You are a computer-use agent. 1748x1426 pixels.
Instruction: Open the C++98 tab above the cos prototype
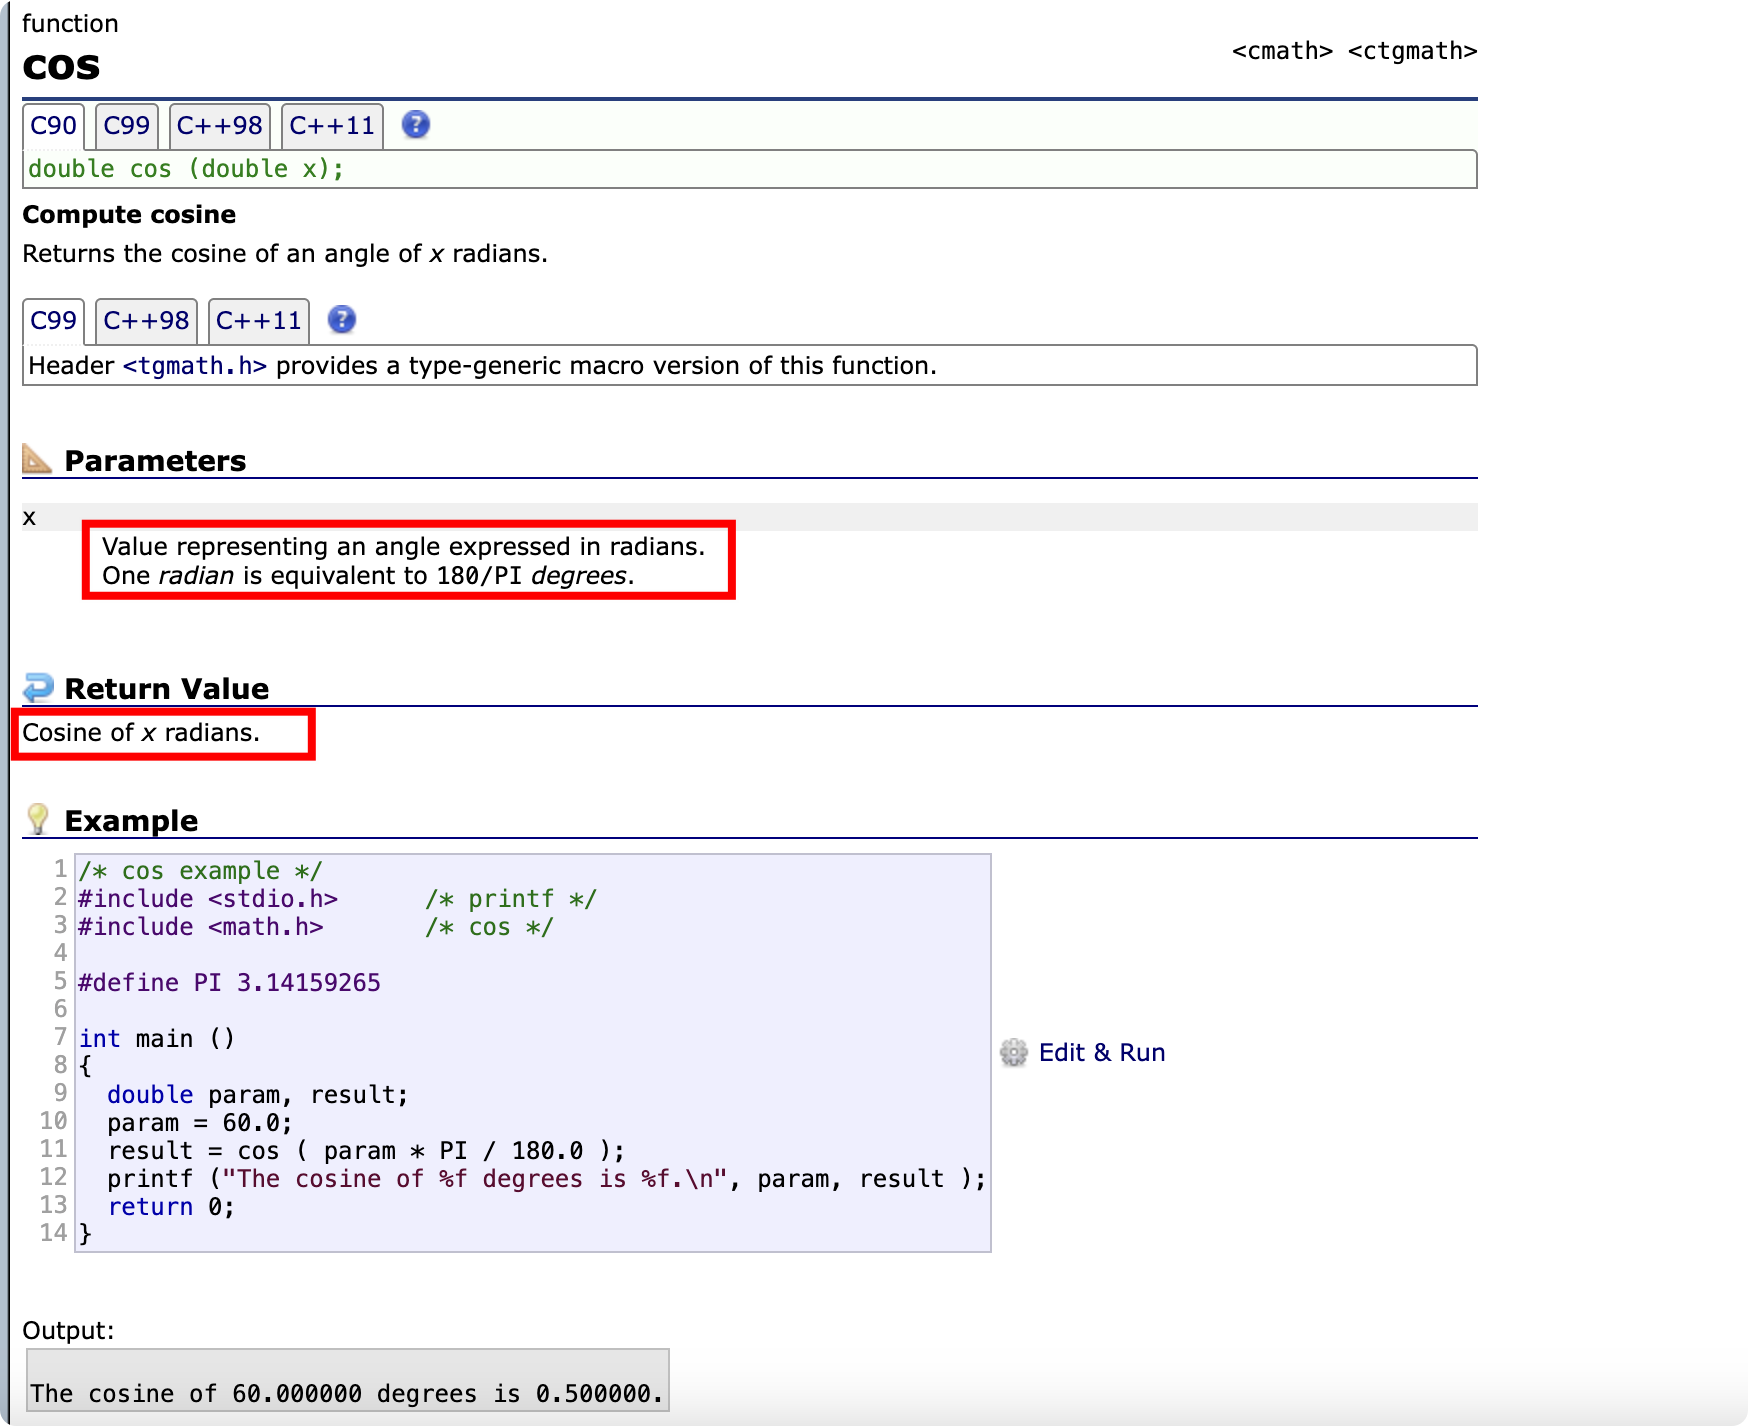[x=220, y=126]
